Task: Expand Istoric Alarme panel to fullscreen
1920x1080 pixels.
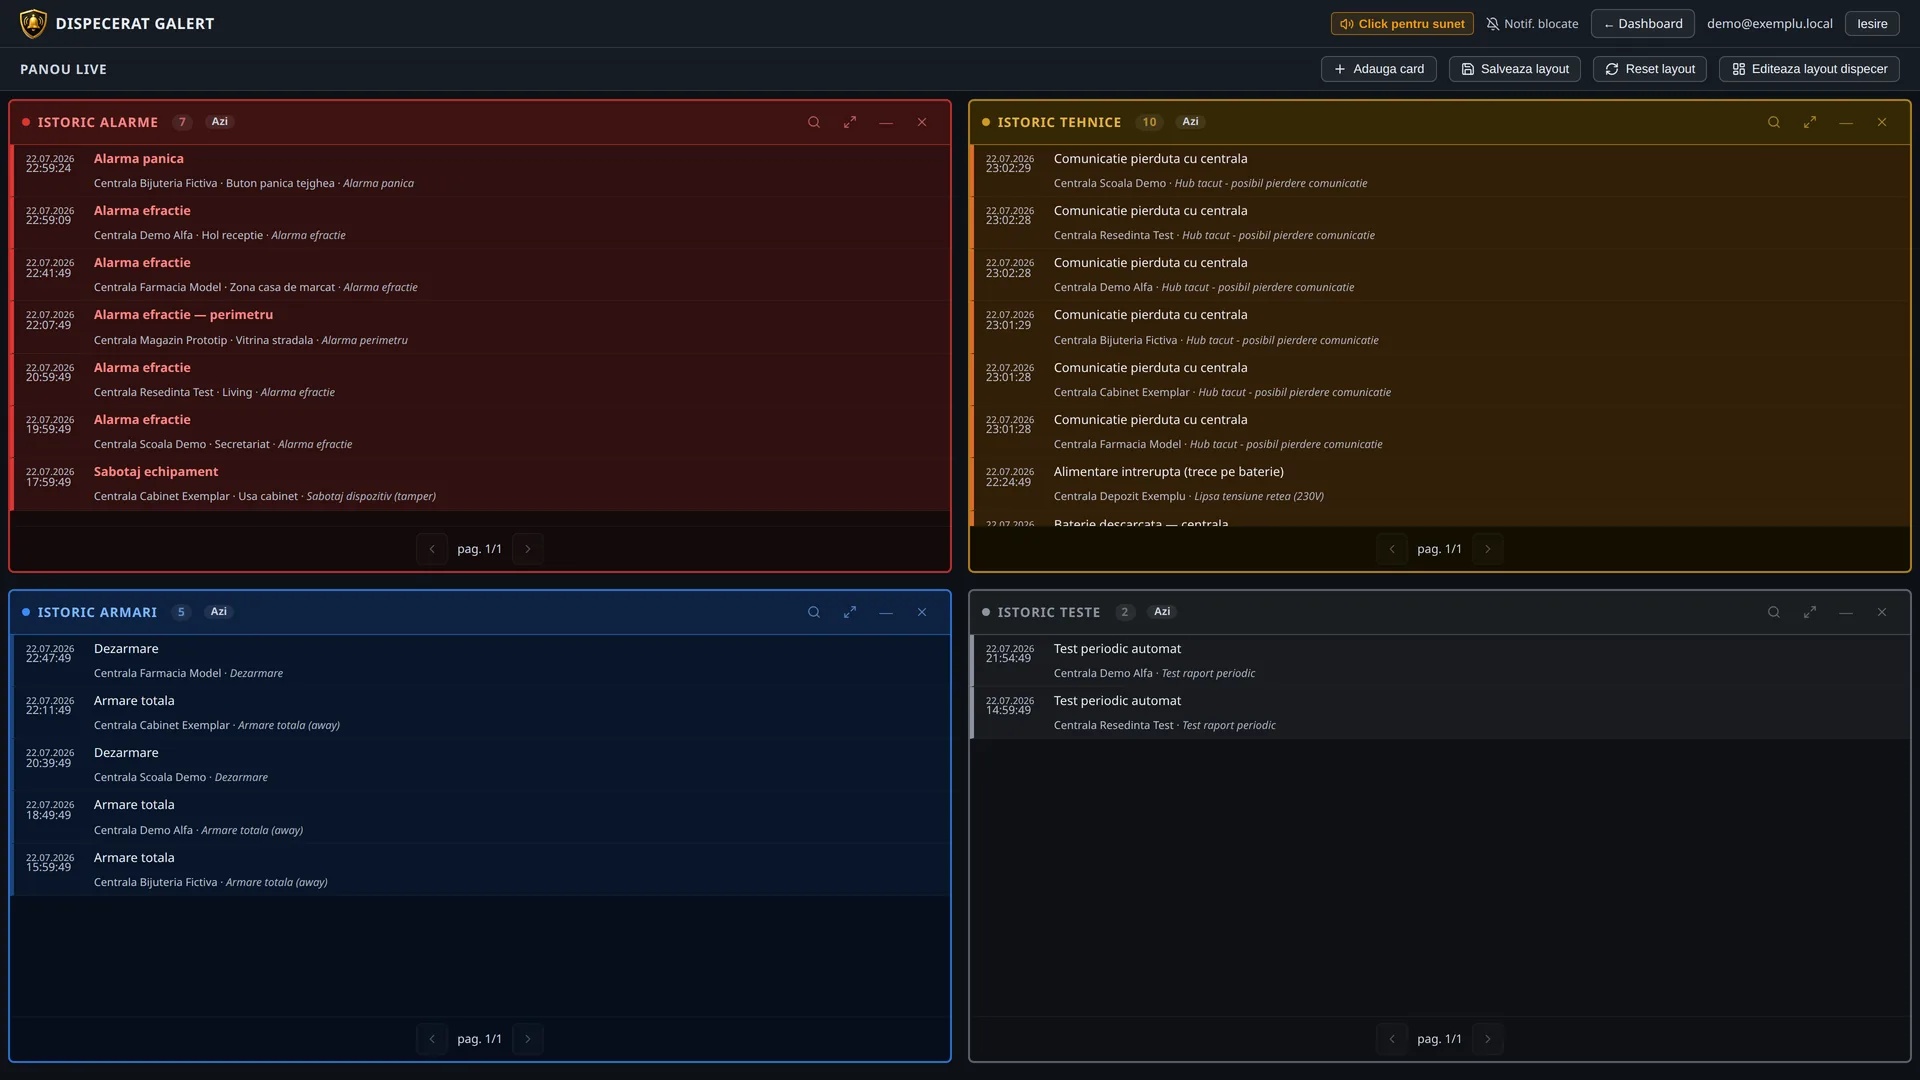Action: [850, 122]
